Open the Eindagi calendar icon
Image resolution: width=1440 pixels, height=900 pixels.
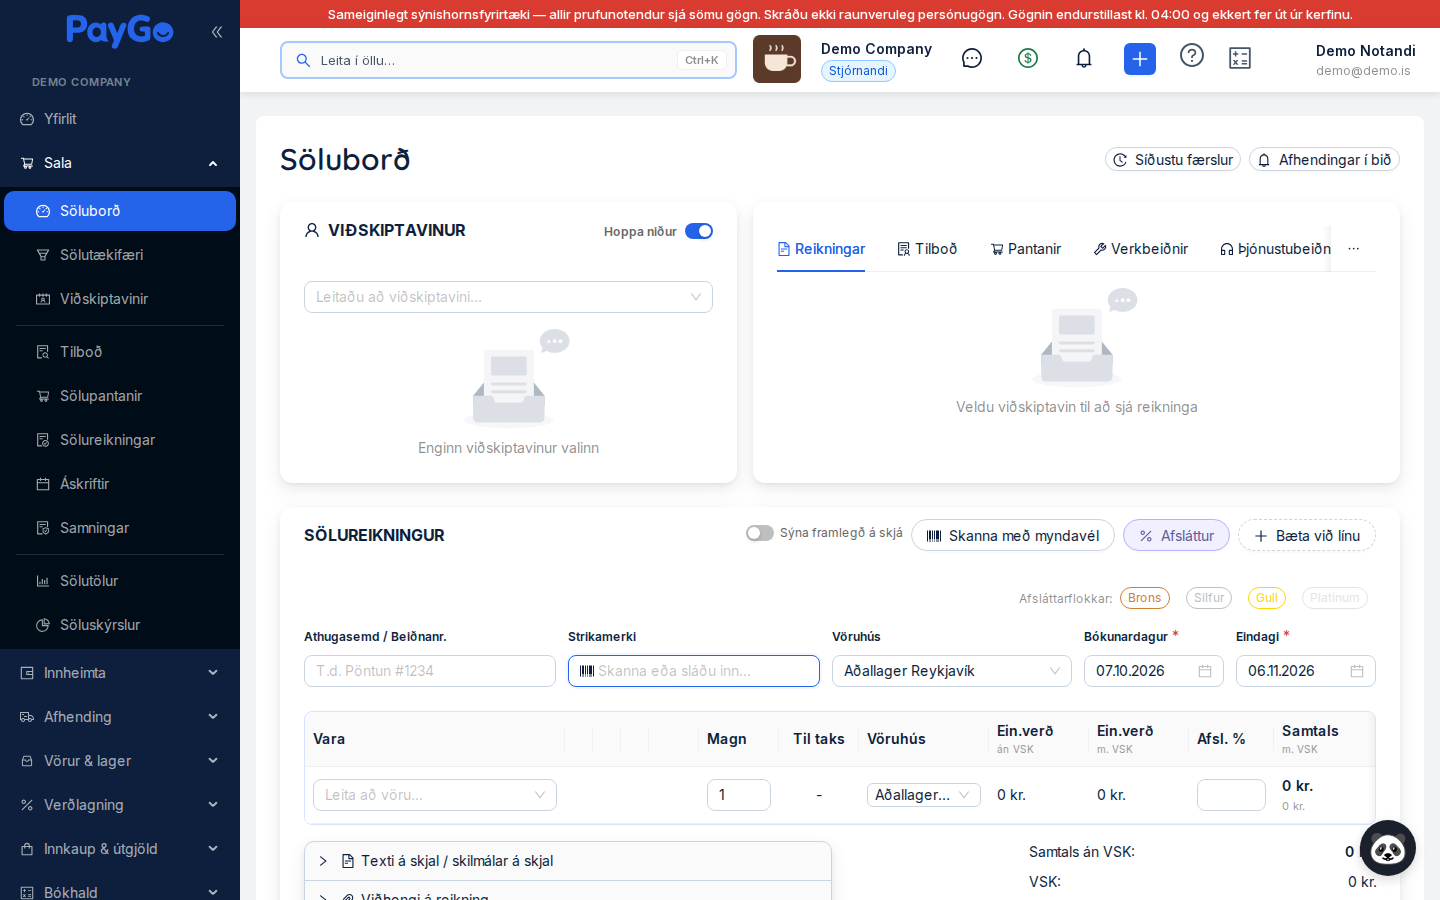click(1357, 671)
